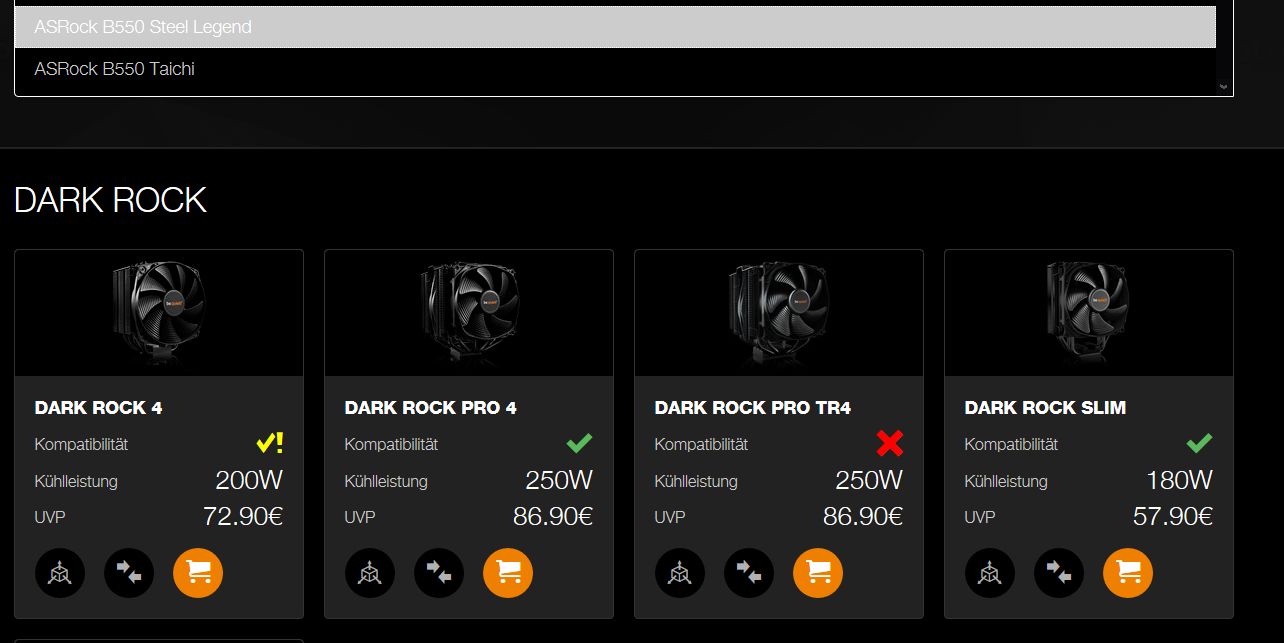The width and height of the screenshot is (1284, 643).
Task: Click compare arrows for Dark Rock Pro TR4
Action: pos(749,573)
